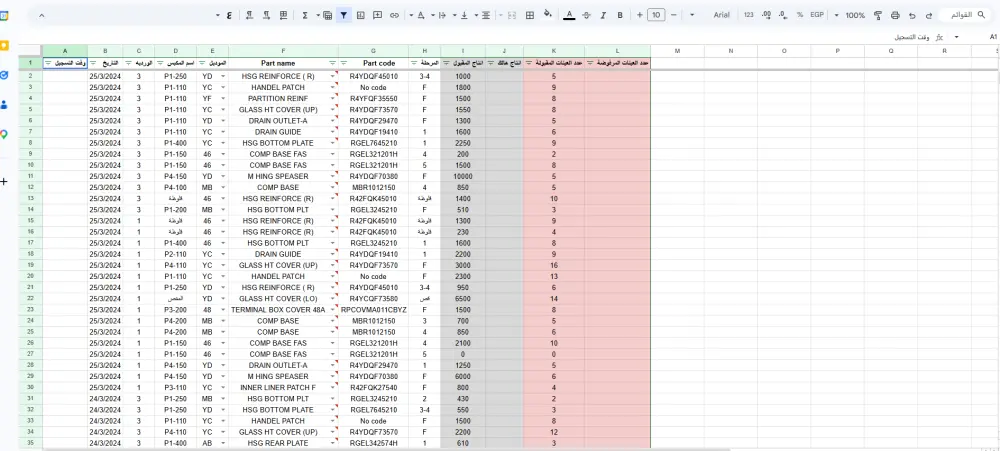Decrease font size with minus button
This screenshot has width=1000, height=451.
(673, 15)
